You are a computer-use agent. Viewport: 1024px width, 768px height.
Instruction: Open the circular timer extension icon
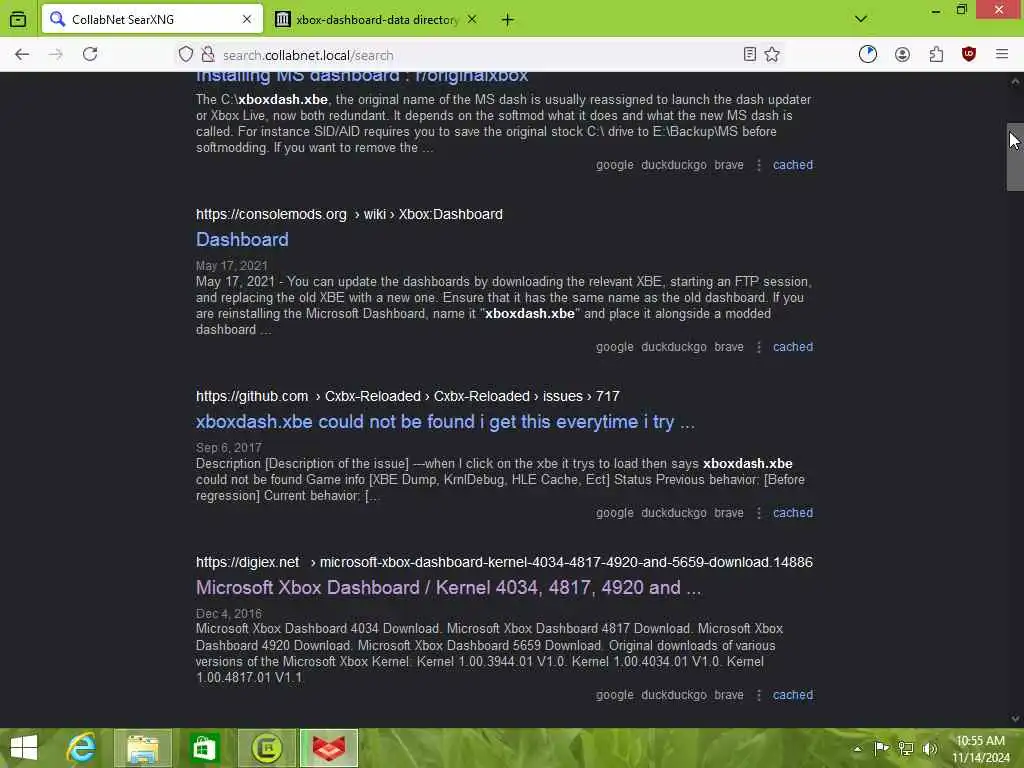(868, 55)
